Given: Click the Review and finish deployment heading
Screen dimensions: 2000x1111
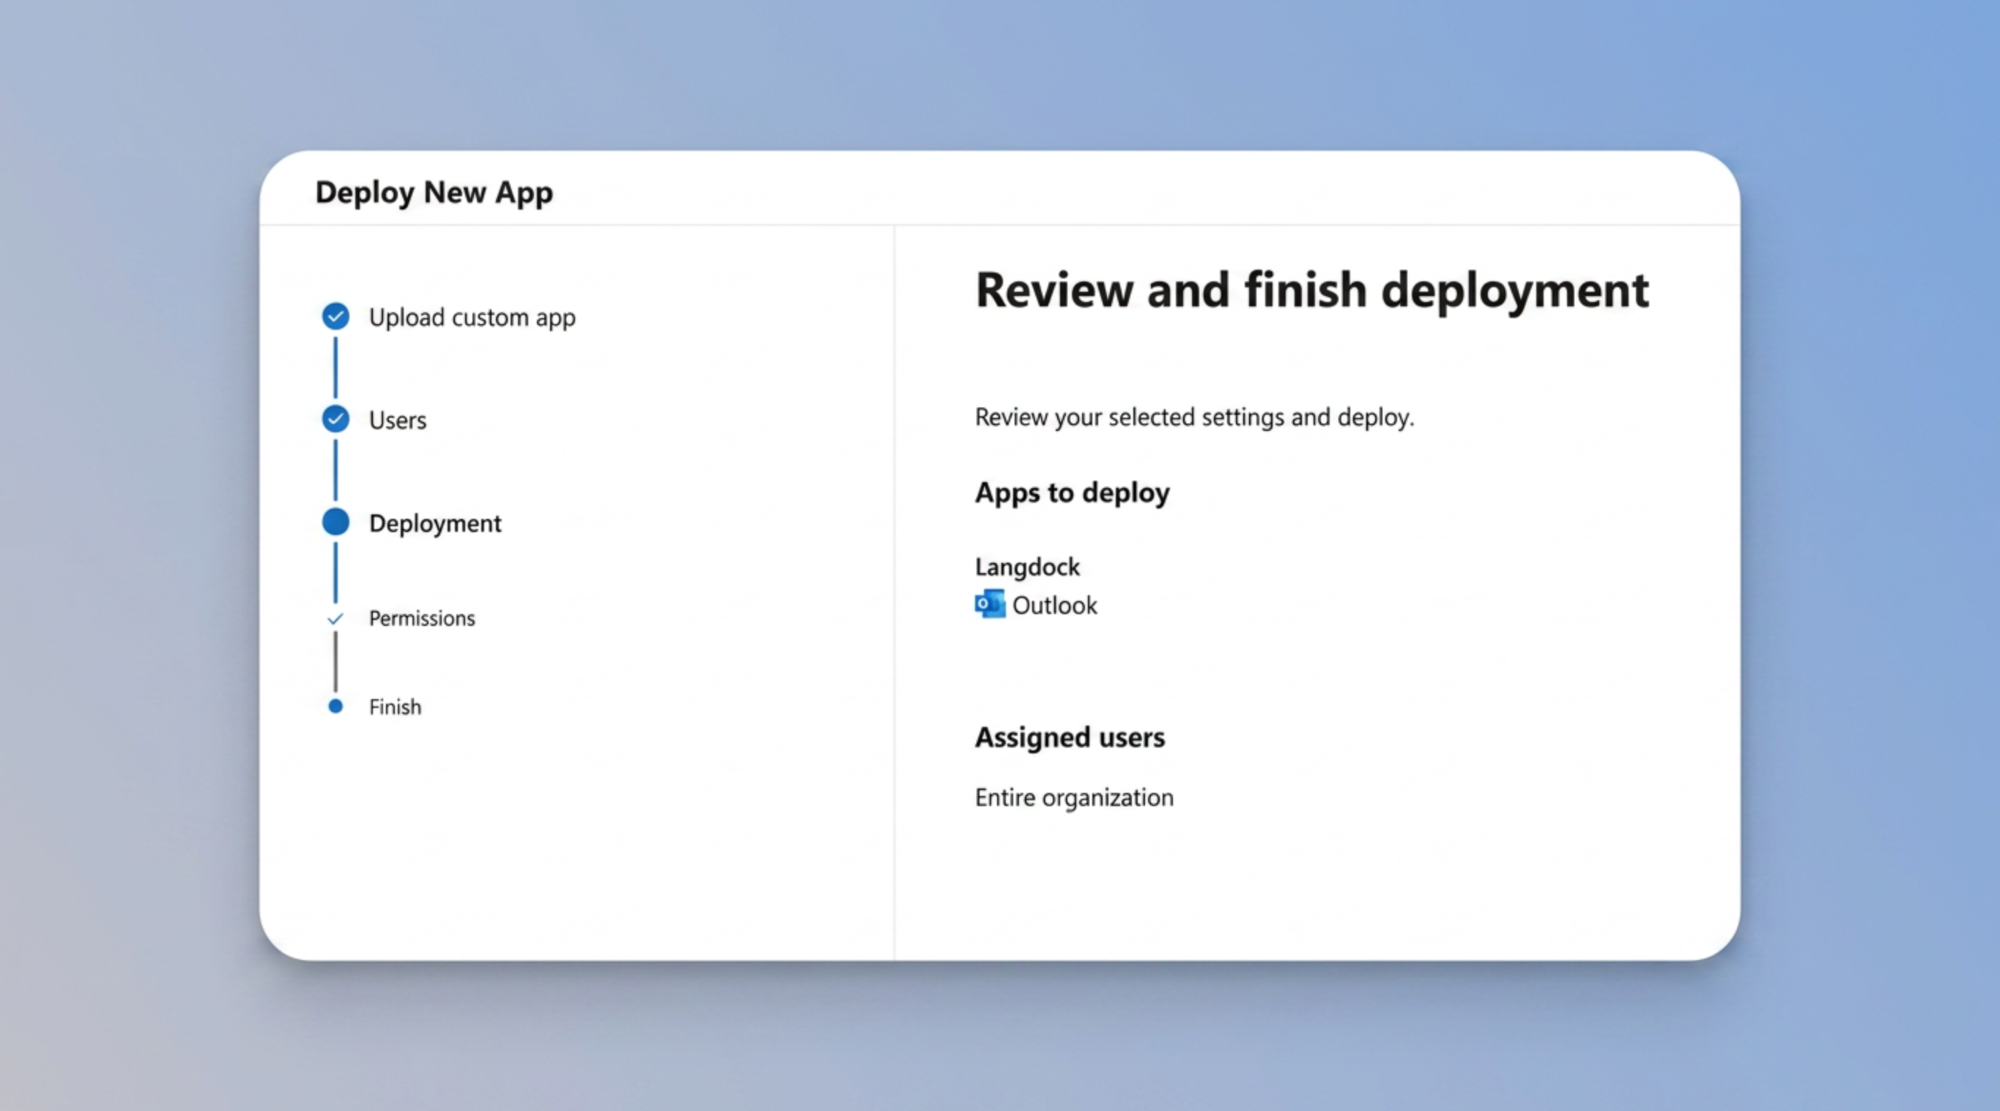Looking at the screenshot, I should 1312,291.
